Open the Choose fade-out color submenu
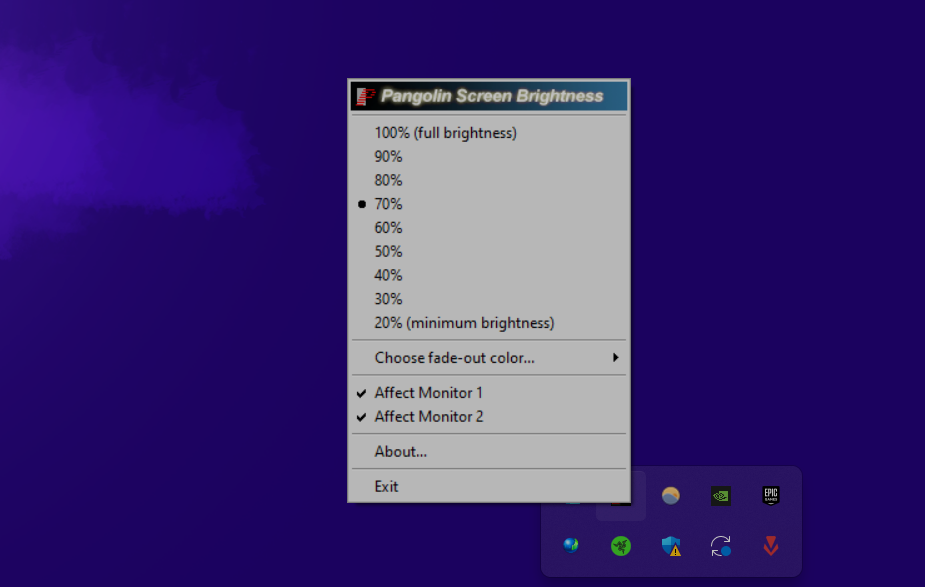The image size is (925, 587). click(455, 358)
